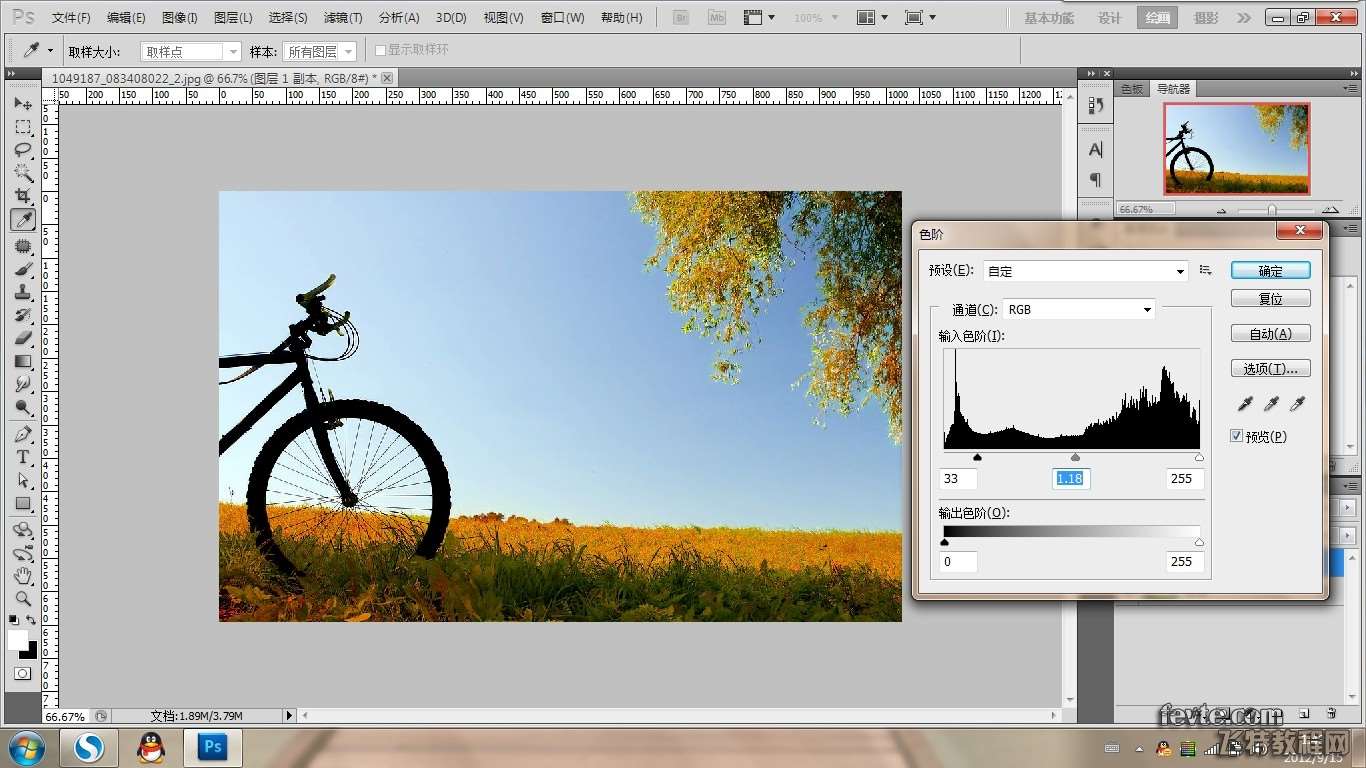Image resolution: width=1366 pixels, height=768 pixels.
Task: Select the History Brush tool
Action: [x=23, y=314]
